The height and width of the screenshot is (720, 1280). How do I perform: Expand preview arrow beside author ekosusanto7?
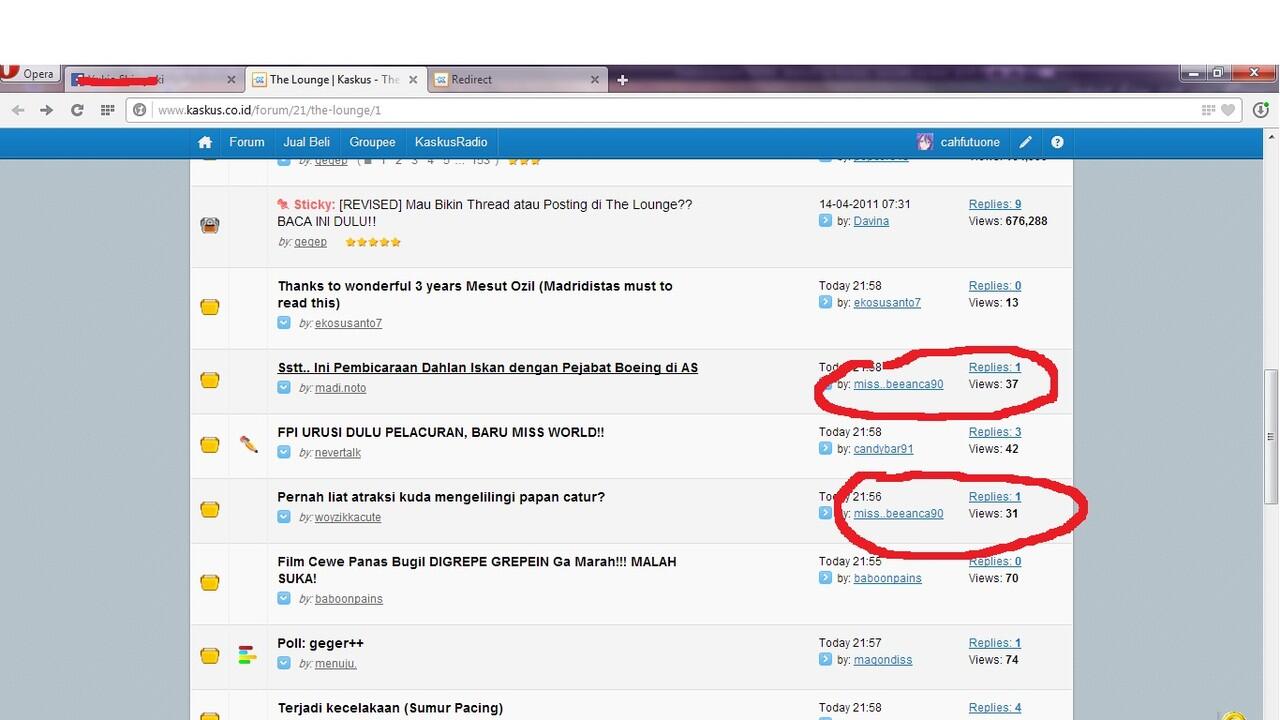pos(284,322)
